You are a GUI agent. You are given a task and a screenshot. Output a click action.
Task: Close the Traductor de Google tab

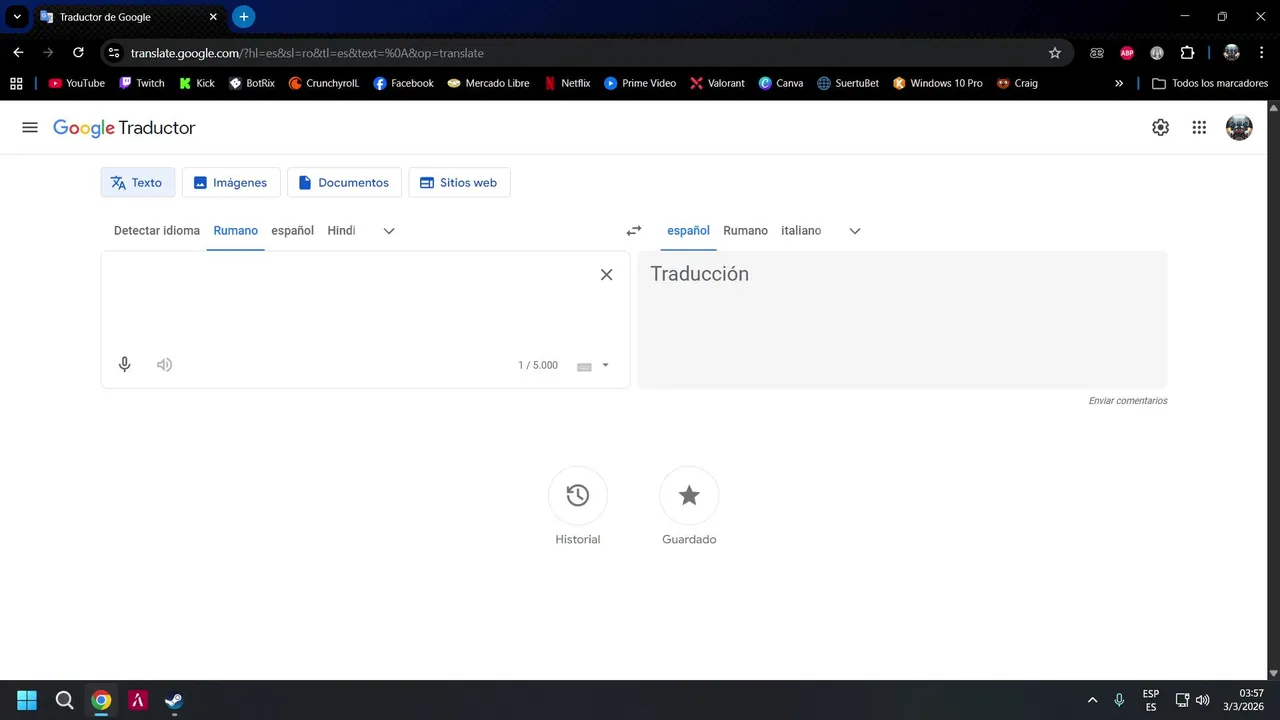pos(212,17)
